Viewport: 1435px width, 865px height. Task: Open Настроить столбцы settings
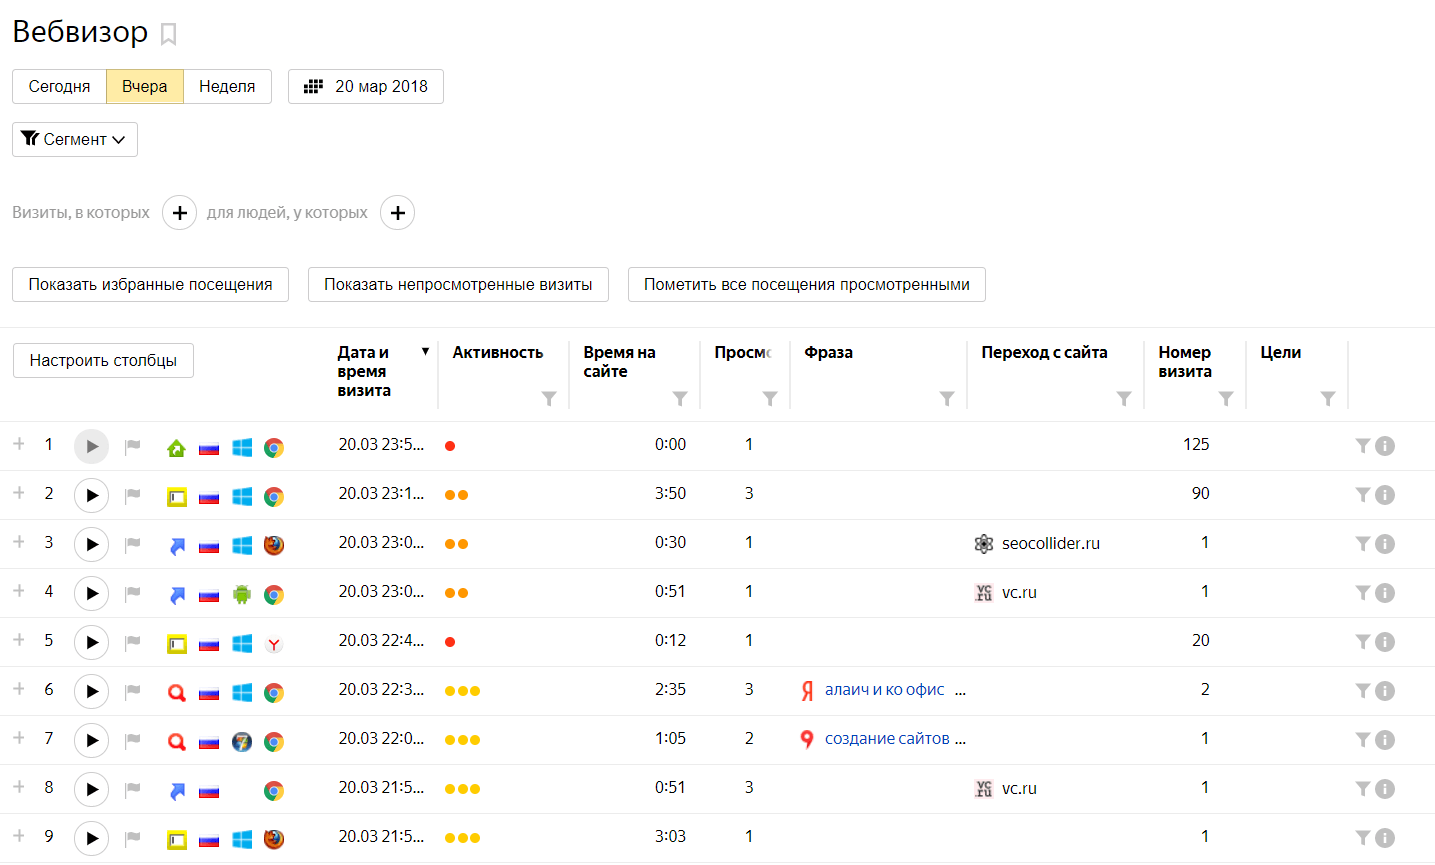(x=103, y=360)
